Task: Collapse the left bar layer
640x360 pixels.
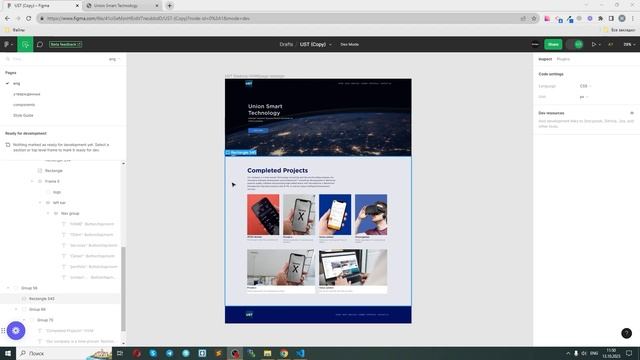Action: pyautogui.click(x=40, y=202)
